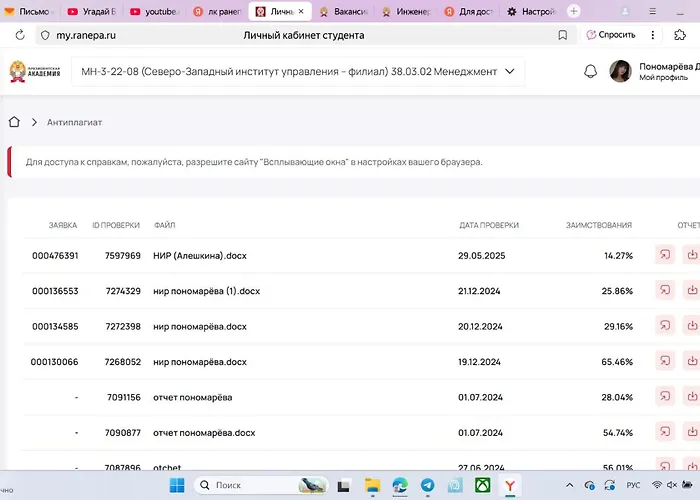
Task: Click the notification bell icon
Action: click(590, 71)
